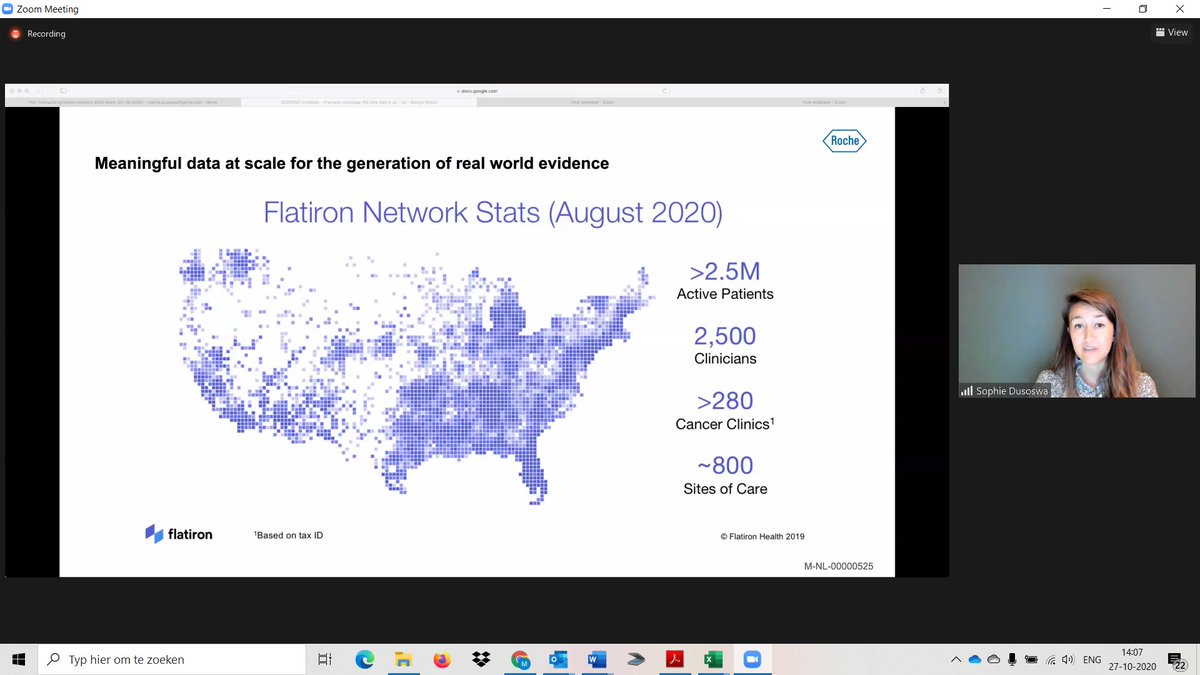This screenshot has width=1200, height=675.
Task: Click the '~800' statistic text
Action: (725, 466)
